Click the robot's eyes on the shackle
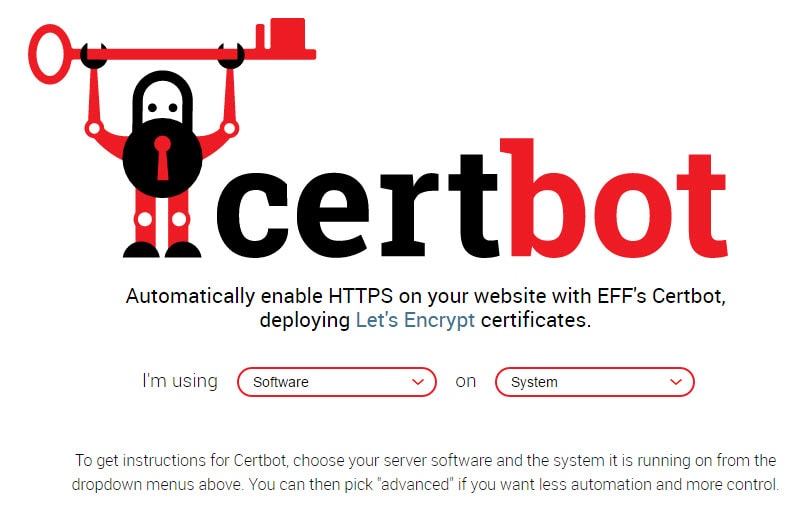793x506 pixels. coord(162,108)
